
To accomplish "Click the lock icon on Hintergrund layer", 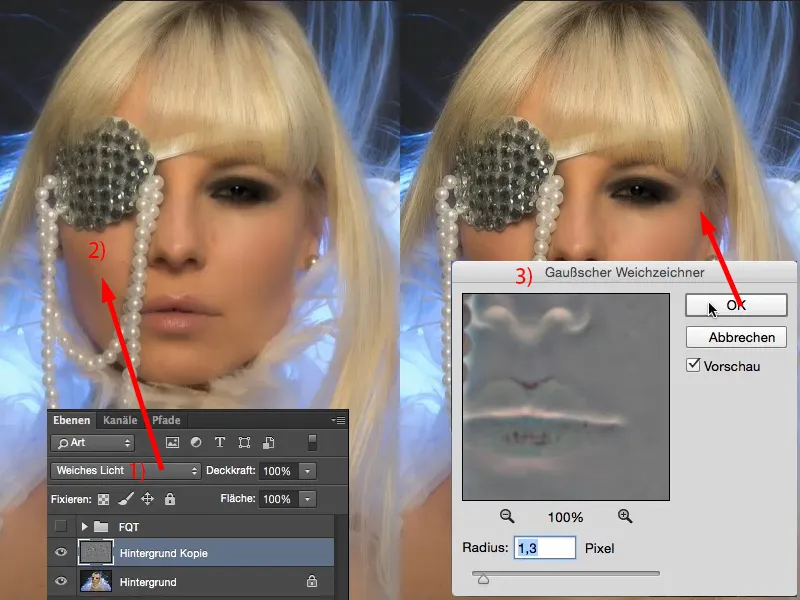I will (x=312, y=581).
